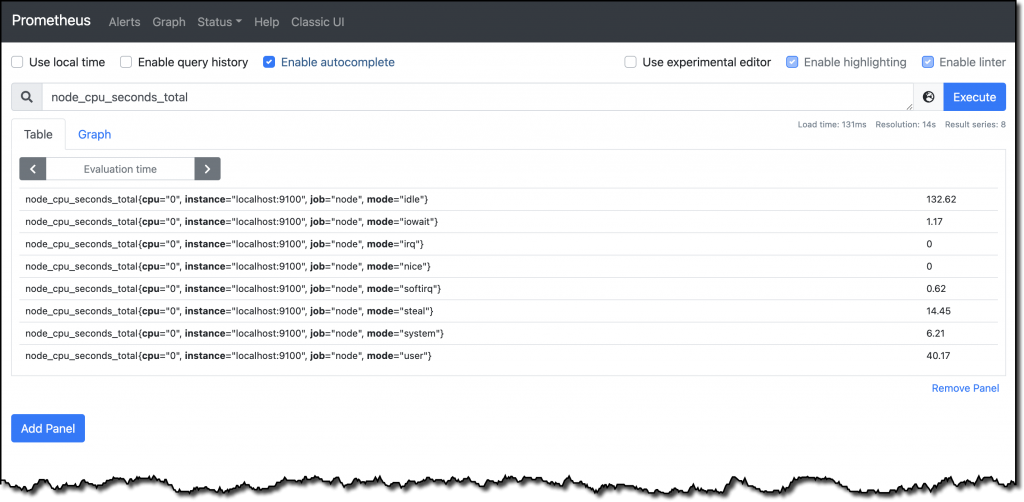The width and height of the screenshot is (1024, 502).
Task: Check Use experimental editor
Action: [x=630, y=63]
